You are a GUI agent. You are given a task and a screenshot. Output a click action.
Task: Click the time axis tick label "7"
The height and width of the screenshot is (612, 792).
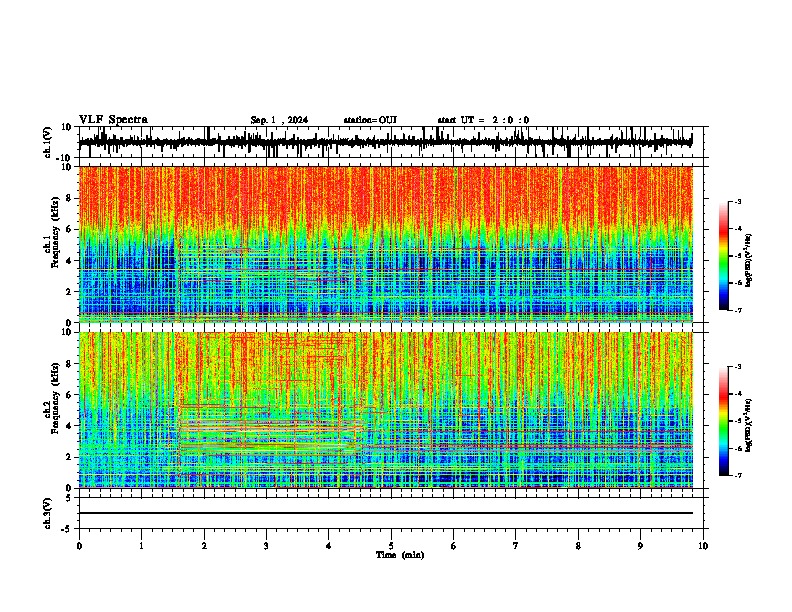point(516,546)
